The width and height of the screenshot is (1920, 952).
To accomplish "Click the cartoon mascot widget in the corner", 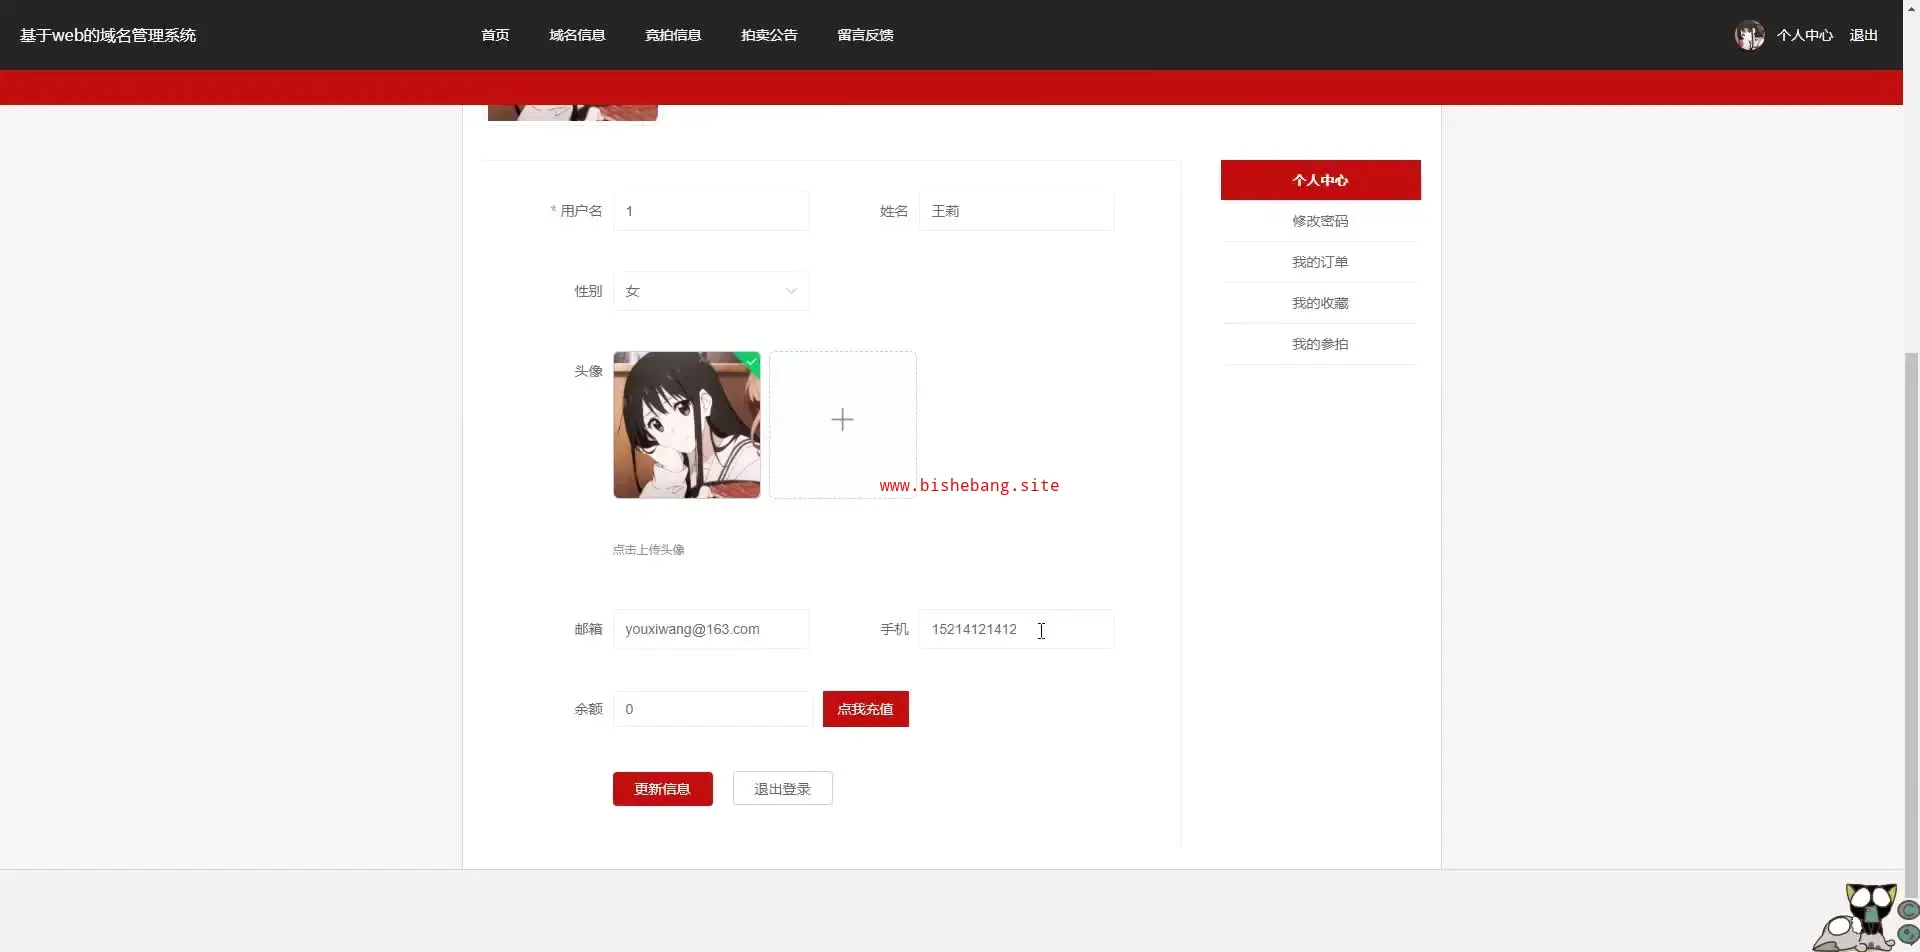I will (x=1865, y=917).
